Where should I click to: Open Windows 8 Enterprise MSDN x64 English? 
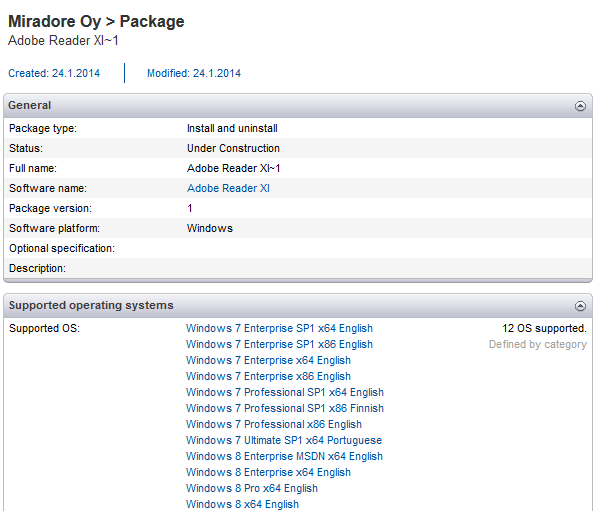point(284,456)
